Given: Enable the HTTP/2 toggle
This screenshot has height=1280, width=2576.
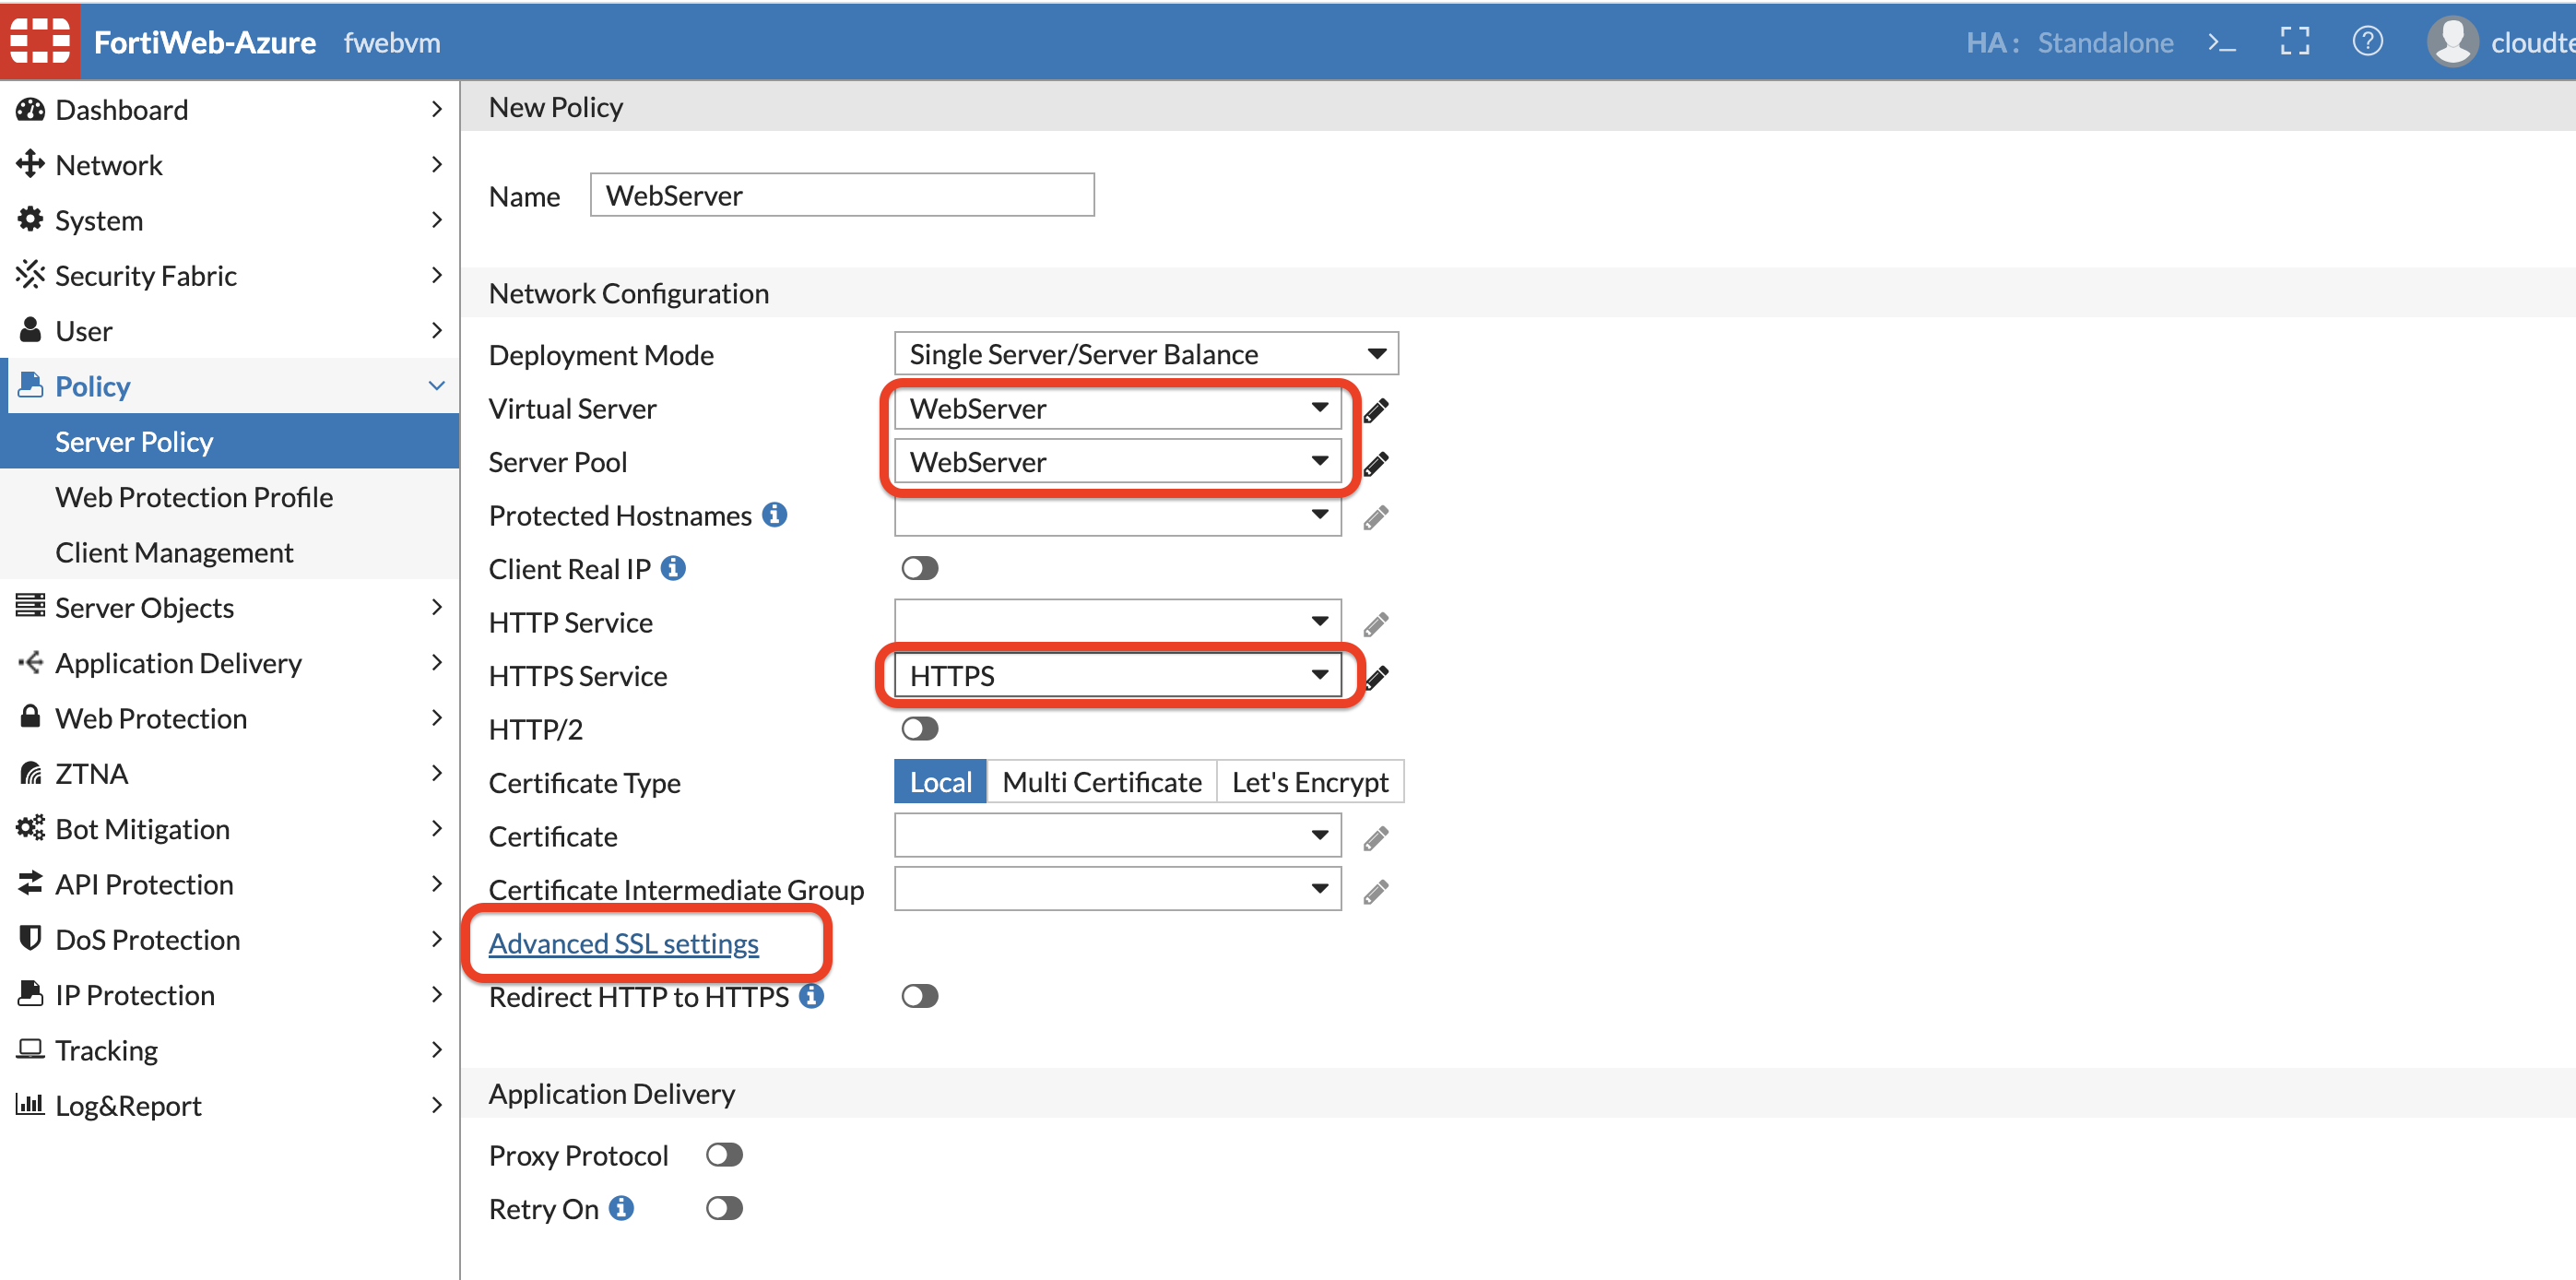Looking at the screenshot, I should (x=919, y=728).
